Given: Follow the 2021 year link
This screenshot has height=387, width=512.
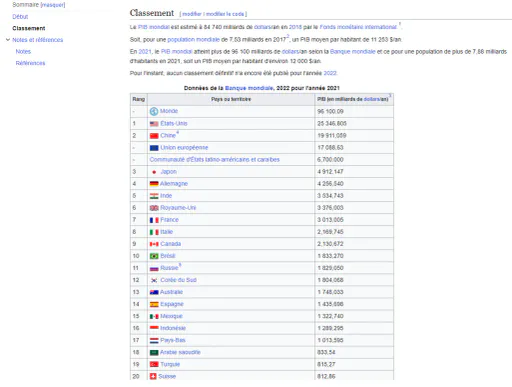Looking at the screenshot, I should [x=145, y=52].
